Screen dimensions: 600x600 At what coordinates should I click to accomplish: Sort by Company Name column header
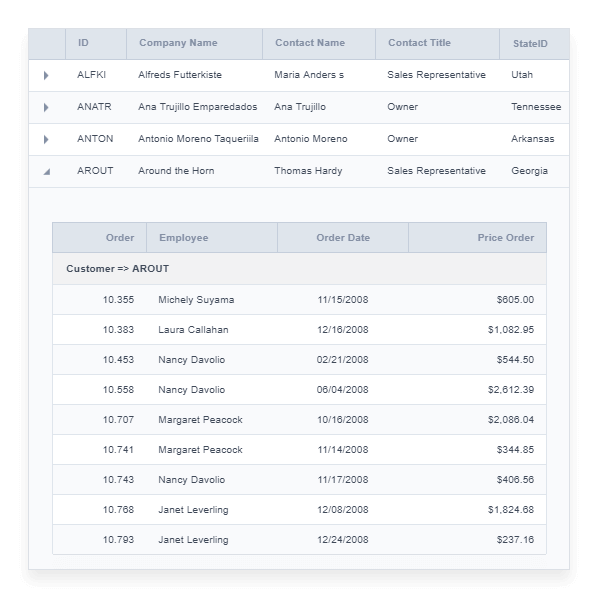195,43
